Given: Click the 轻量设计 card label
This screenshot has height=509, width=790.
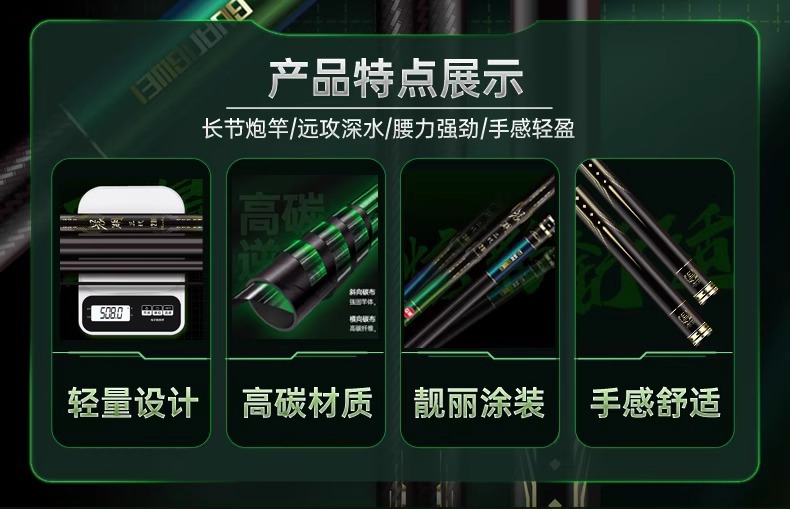Looking at the screenshot, I should pyautogui.click(x=132, y=403).
